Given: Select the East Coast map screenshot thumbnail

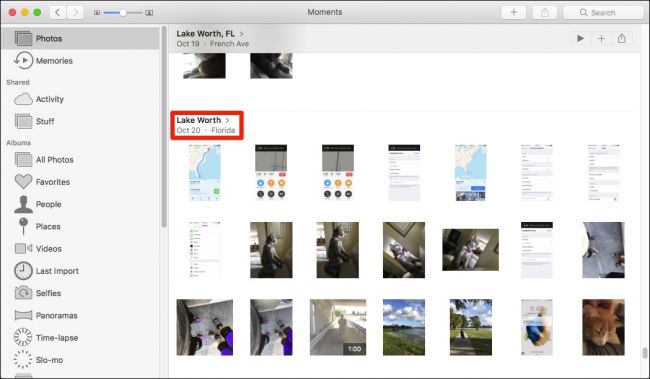Looking at the screenshot, I should click(x=471, y=172).
